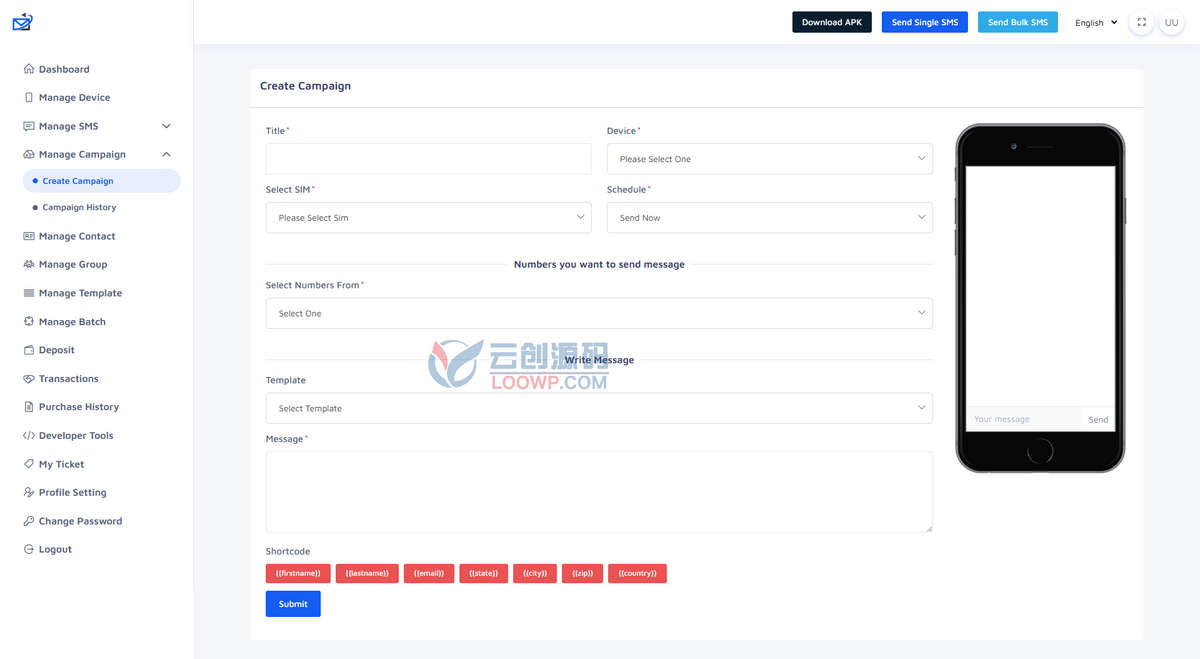Click the Deposit wallet icon
Viewport: 1200px width, 659px height.
tap(29, 350)
